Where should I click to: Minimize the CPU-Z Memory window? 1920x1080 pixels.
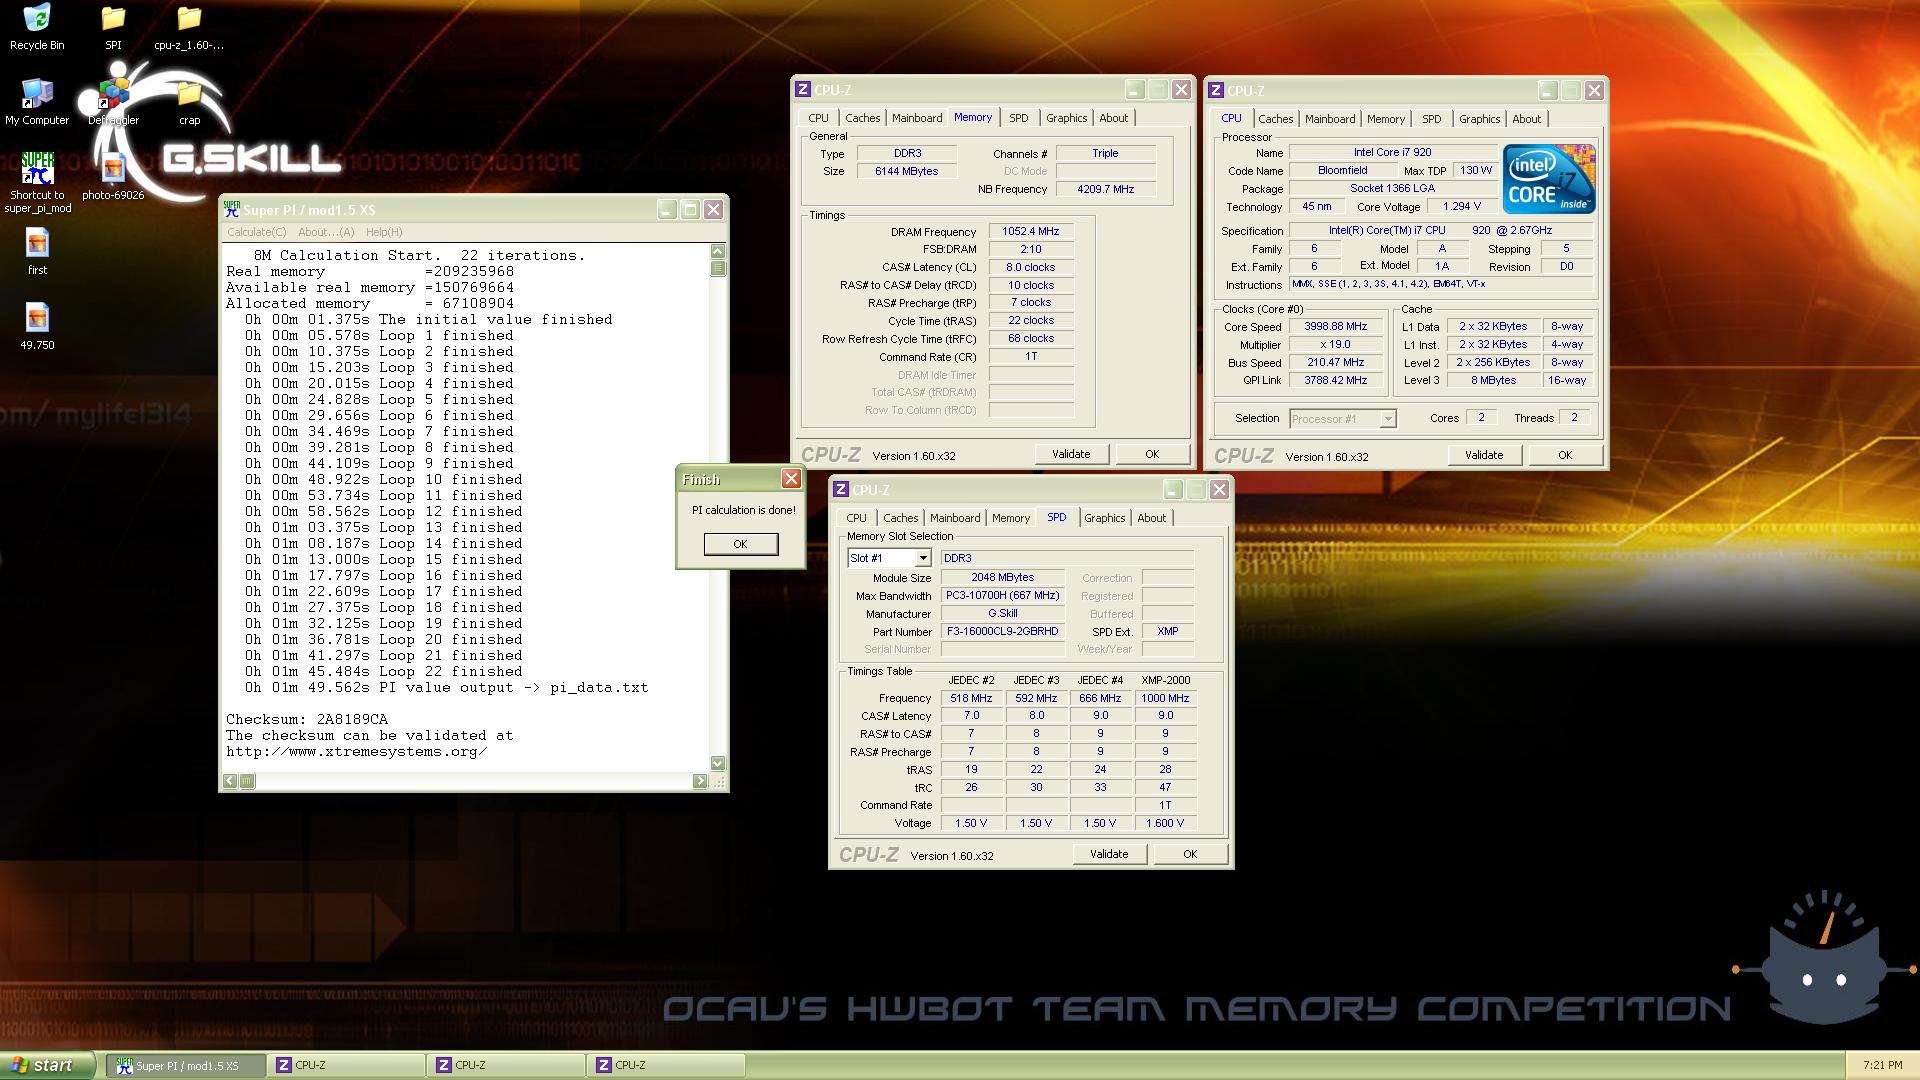[x=1134, y=90]
